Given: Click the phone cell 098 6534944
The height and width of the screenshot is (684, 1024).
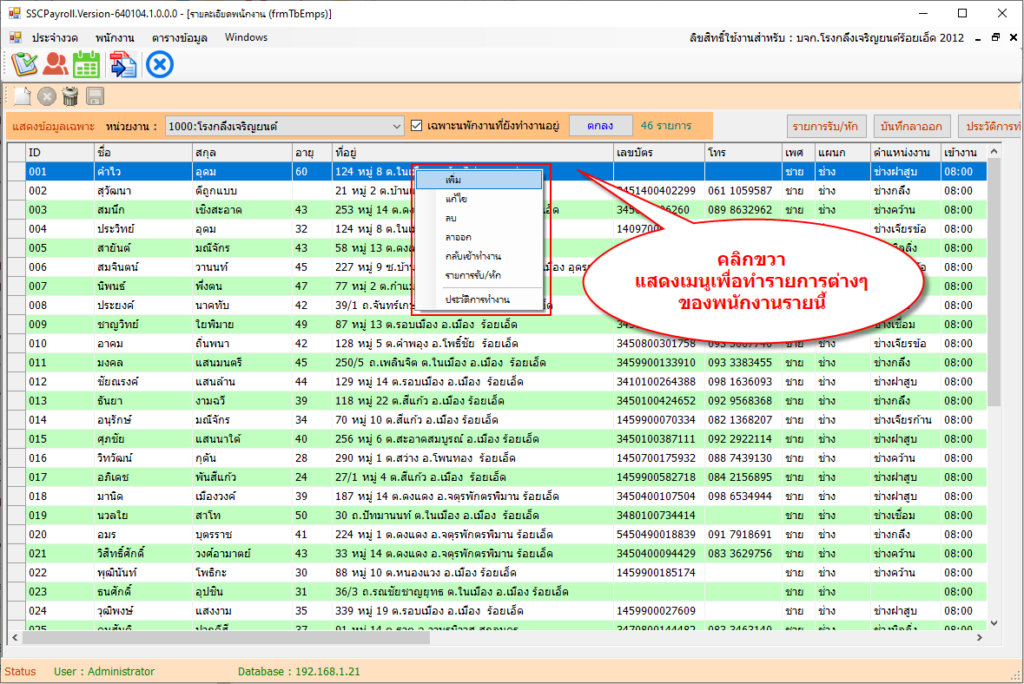Looking at the screenshot, I should pos(744,496).
